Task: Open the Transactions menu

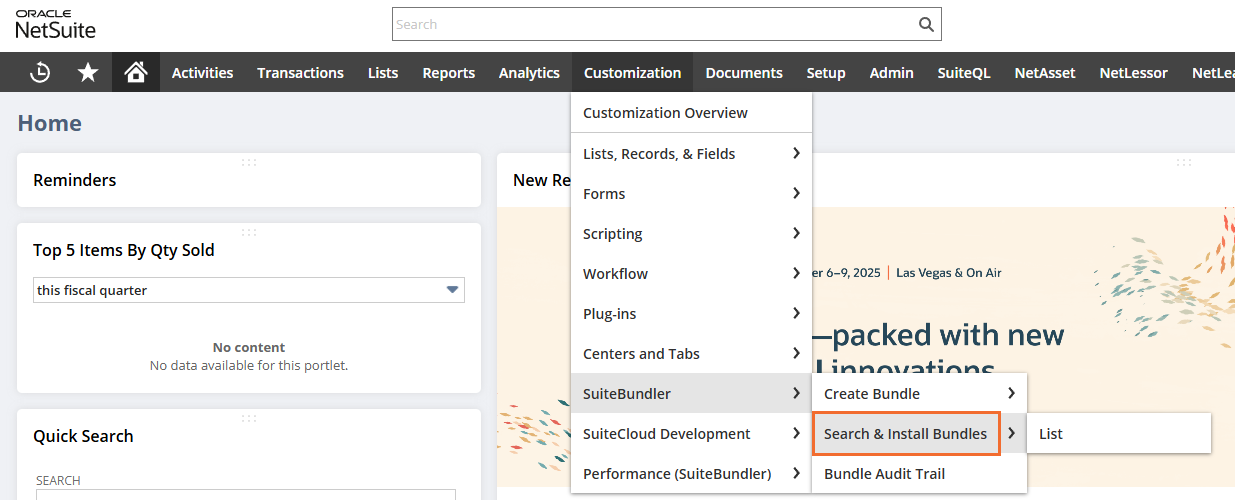Action: [300, 72]
